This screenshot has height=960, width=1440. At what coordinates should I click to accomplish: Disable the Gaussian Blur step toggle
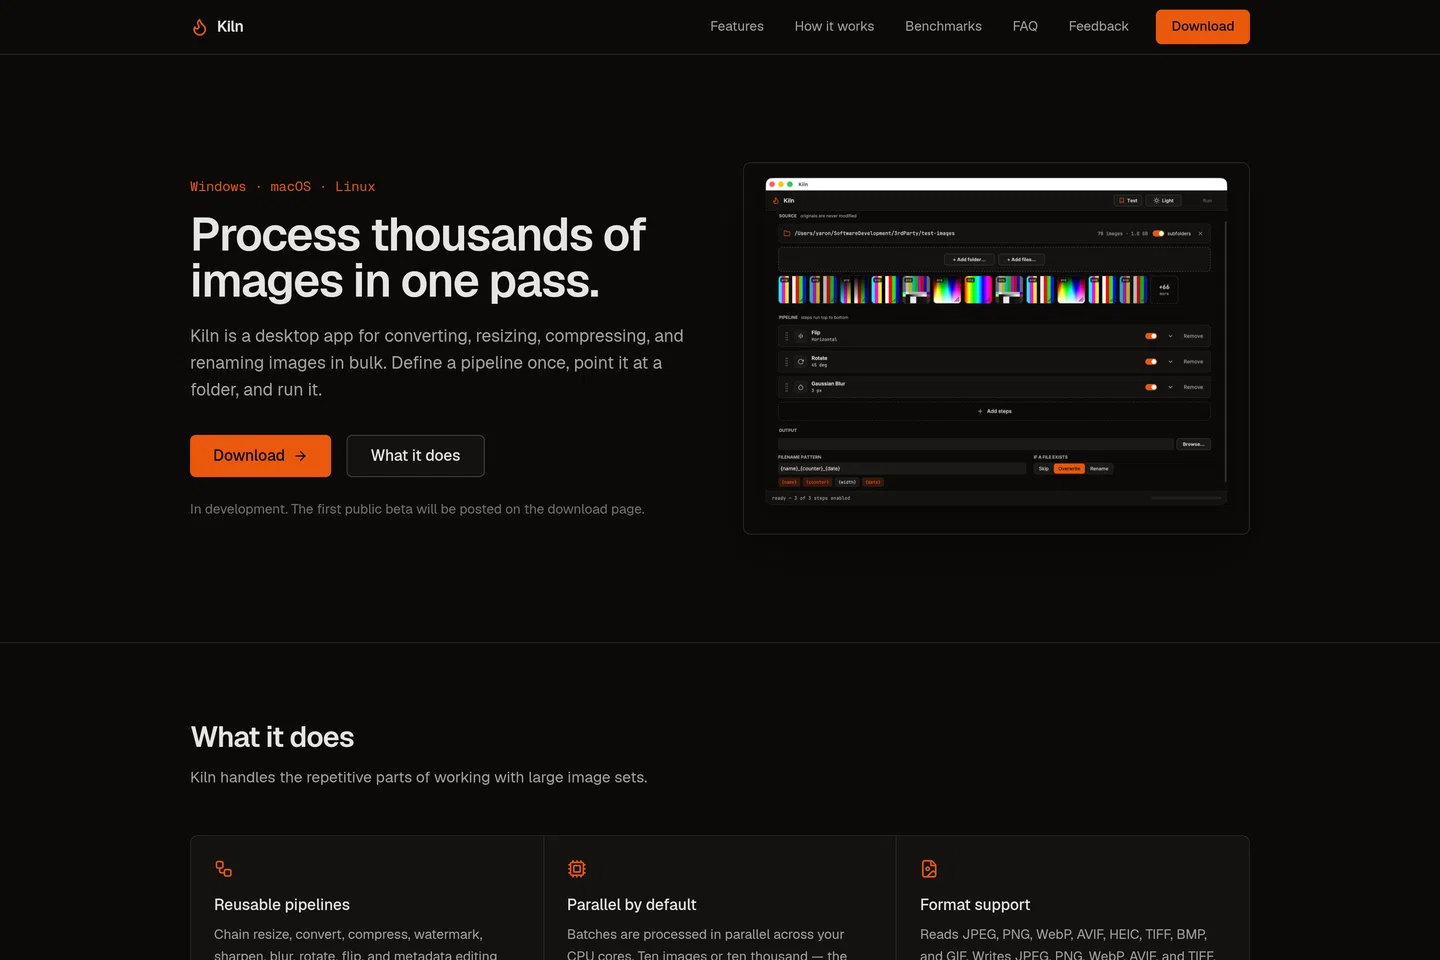coord(1151,387)
